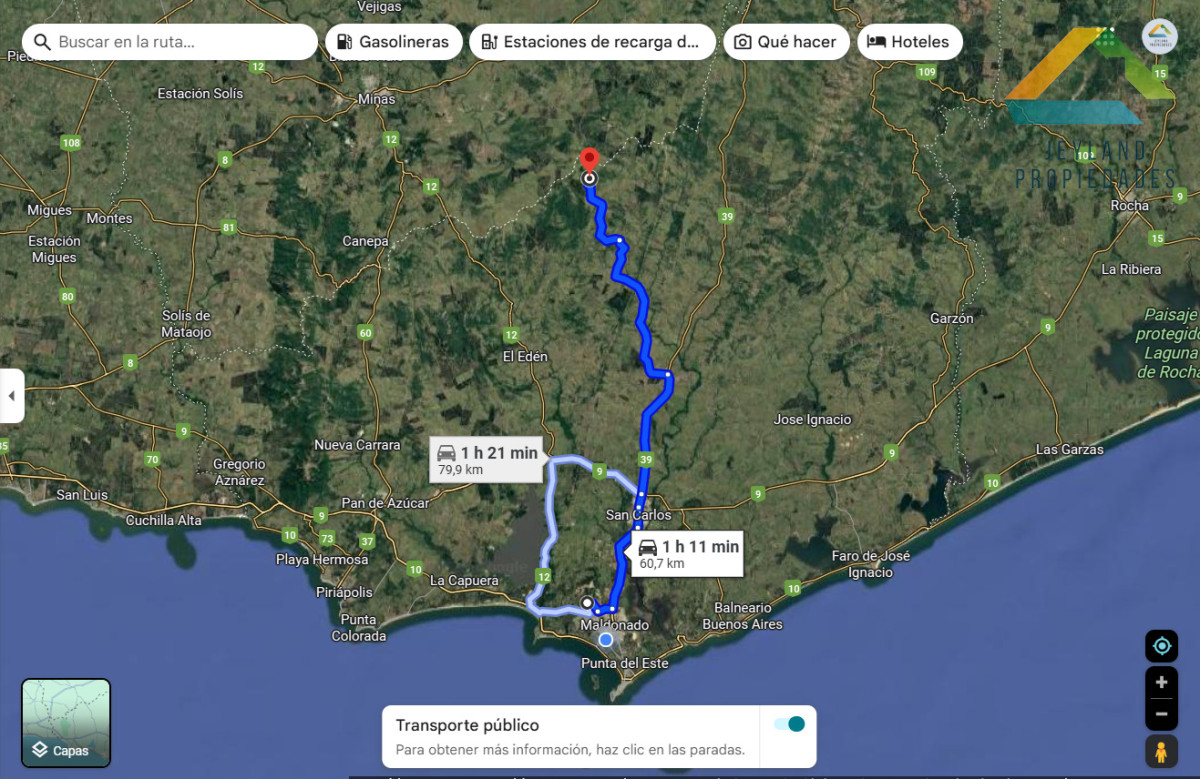This screenshot has width=1200, height=779.
Task: Click the red destination pin marker
Action: (x=590, y=160)
